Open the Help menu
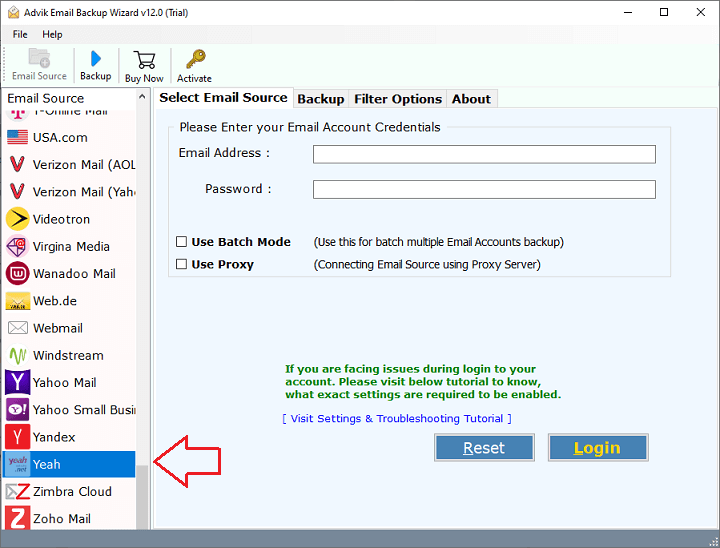720x548 pixels. point(52,34)
